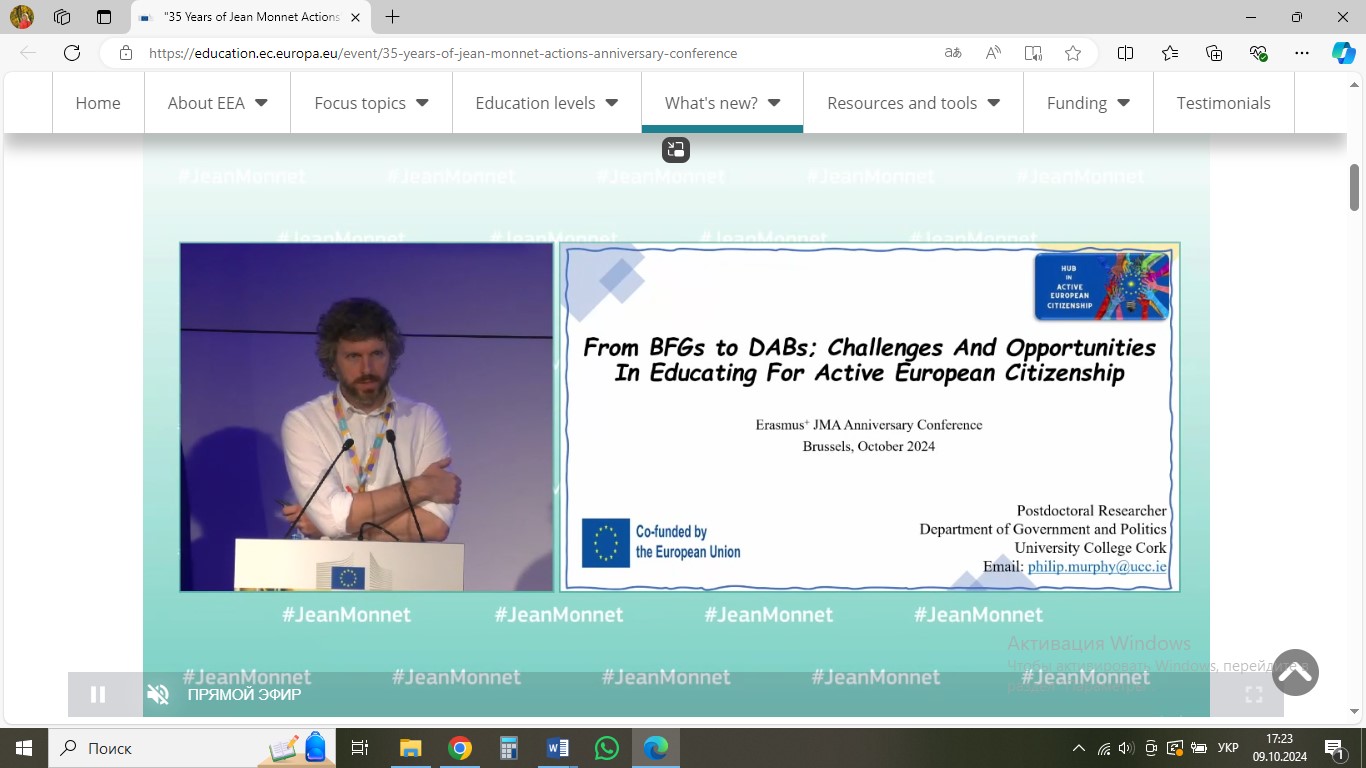Click the picture-in-picture icon above video
1366x768 pixels.
tap(675, 150)
